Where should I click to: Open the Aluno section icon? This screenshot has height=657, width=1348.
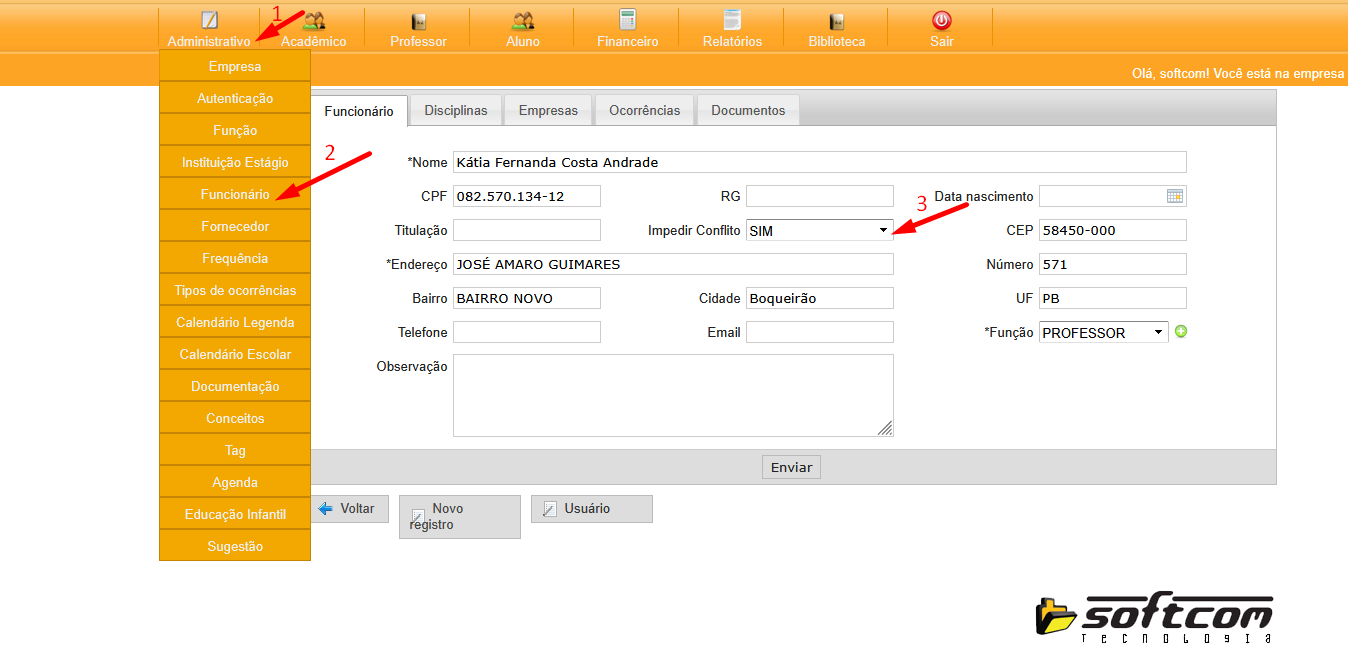(x=522, y=21)
